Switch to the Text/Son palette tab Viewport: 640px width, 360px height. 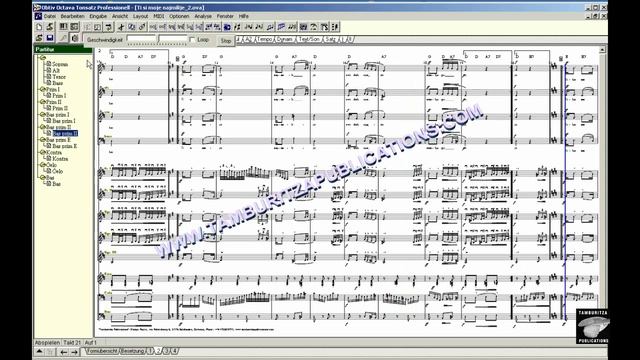pos(309,39)
